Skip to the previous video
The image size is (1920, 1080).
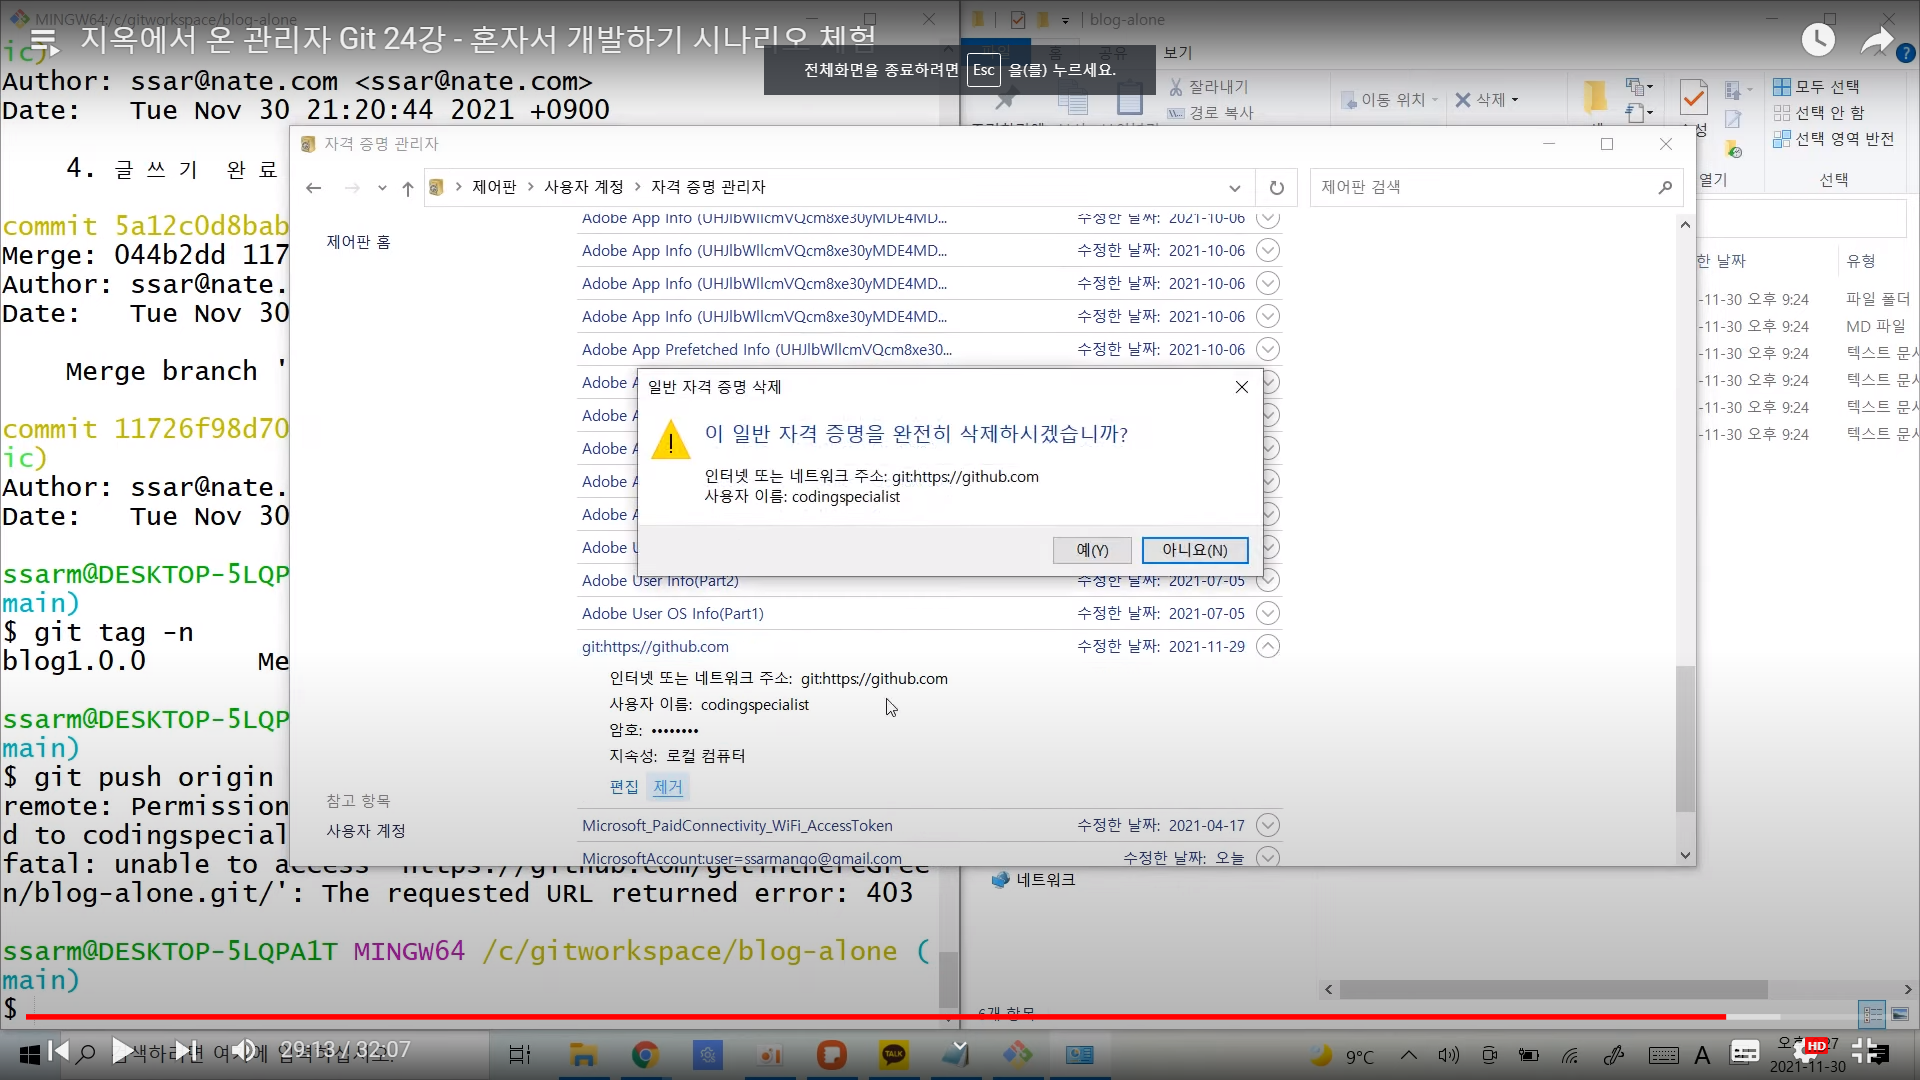58,1050
